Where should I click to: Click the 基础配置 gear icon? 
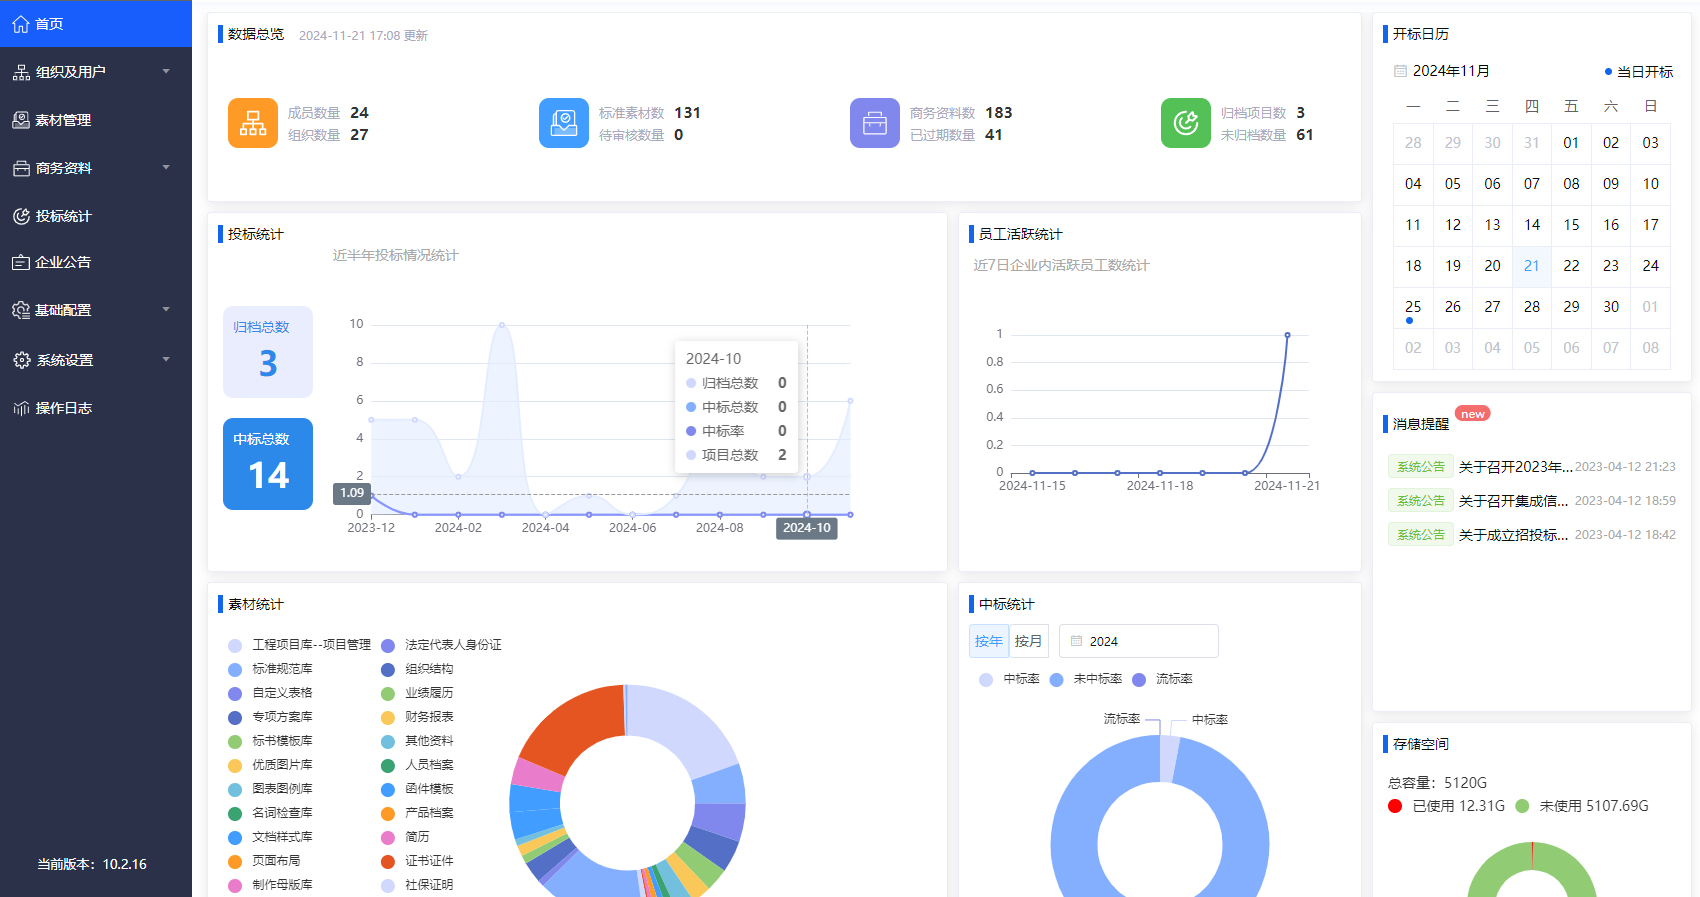(21, 310)
